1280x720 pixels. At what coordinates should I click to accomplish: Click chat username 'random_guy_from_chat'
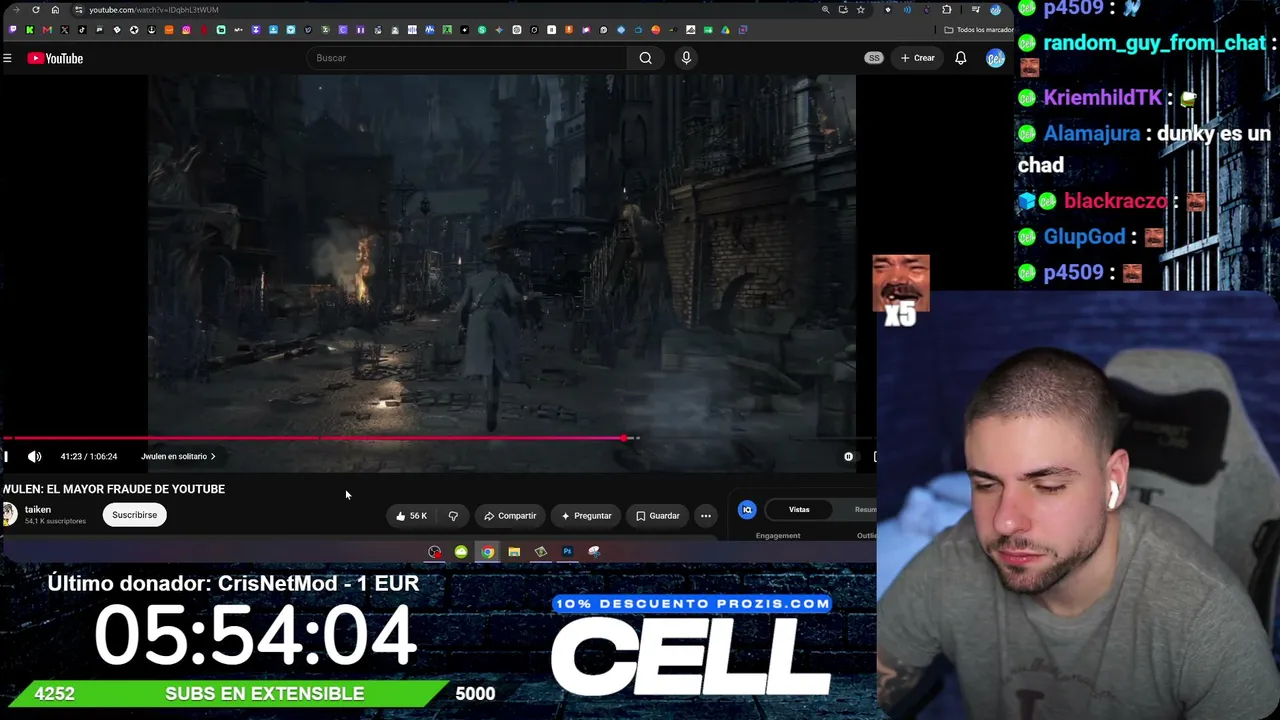click(x=1154, y=43)
